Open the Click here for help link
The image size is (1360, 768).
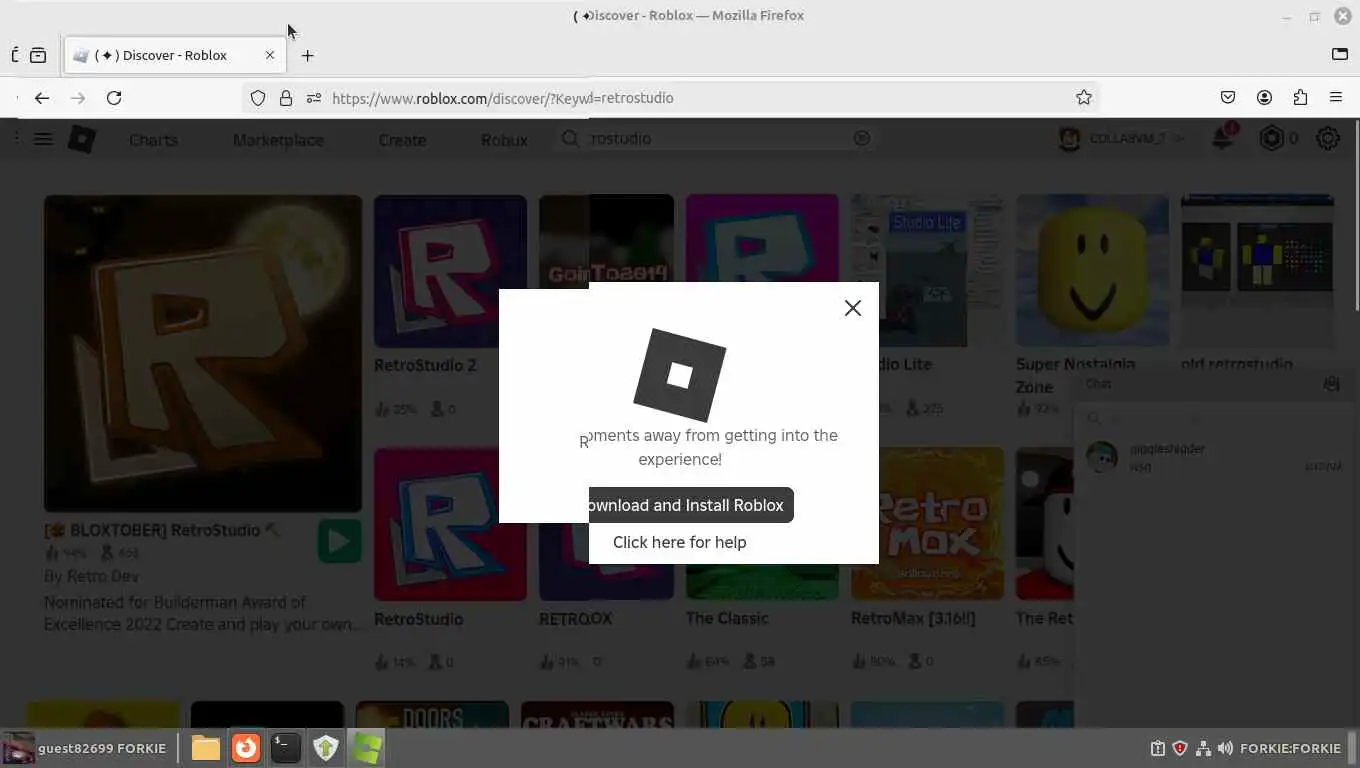pos(679,542)
